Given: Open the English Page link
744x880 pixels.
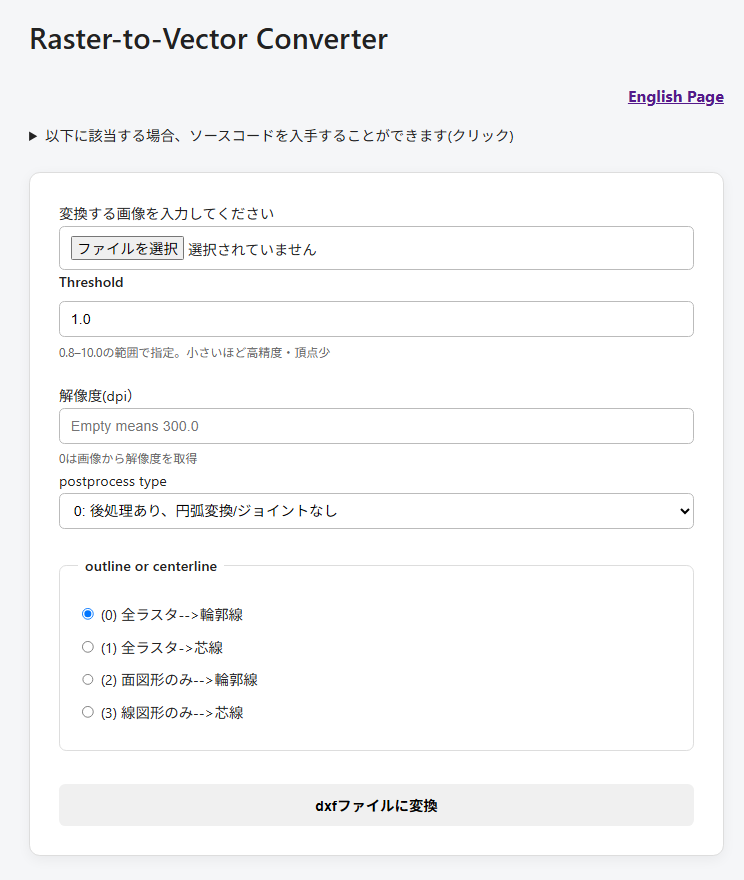Looking at the screenshot, I should click(x=676, y=97).
